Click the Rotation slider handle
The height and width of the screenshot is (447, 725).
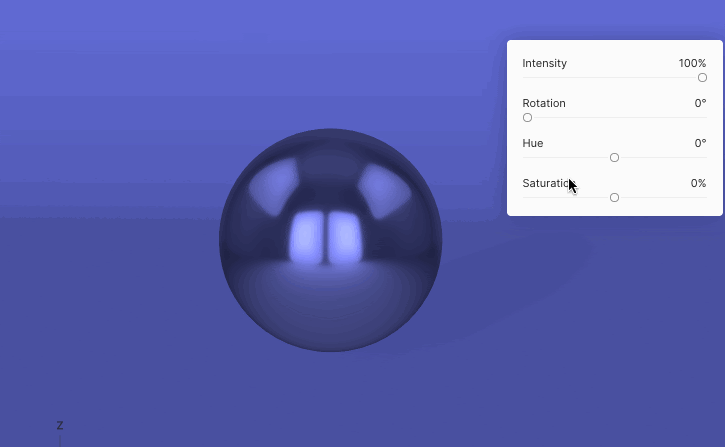click(527, 118)
